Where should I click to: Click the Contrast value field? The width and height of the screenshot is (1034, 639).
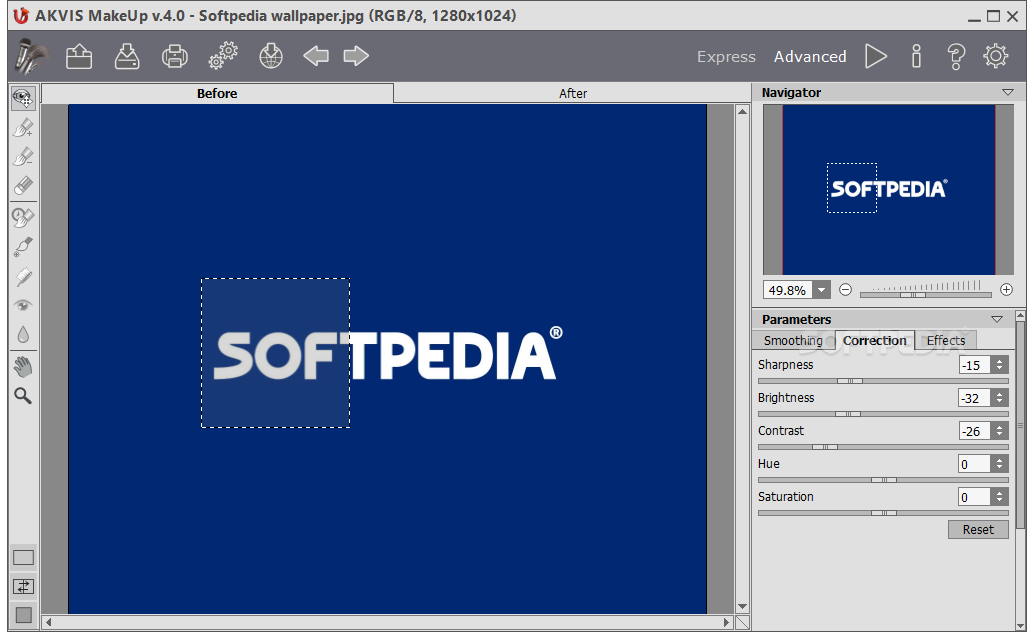coord(975,431)
